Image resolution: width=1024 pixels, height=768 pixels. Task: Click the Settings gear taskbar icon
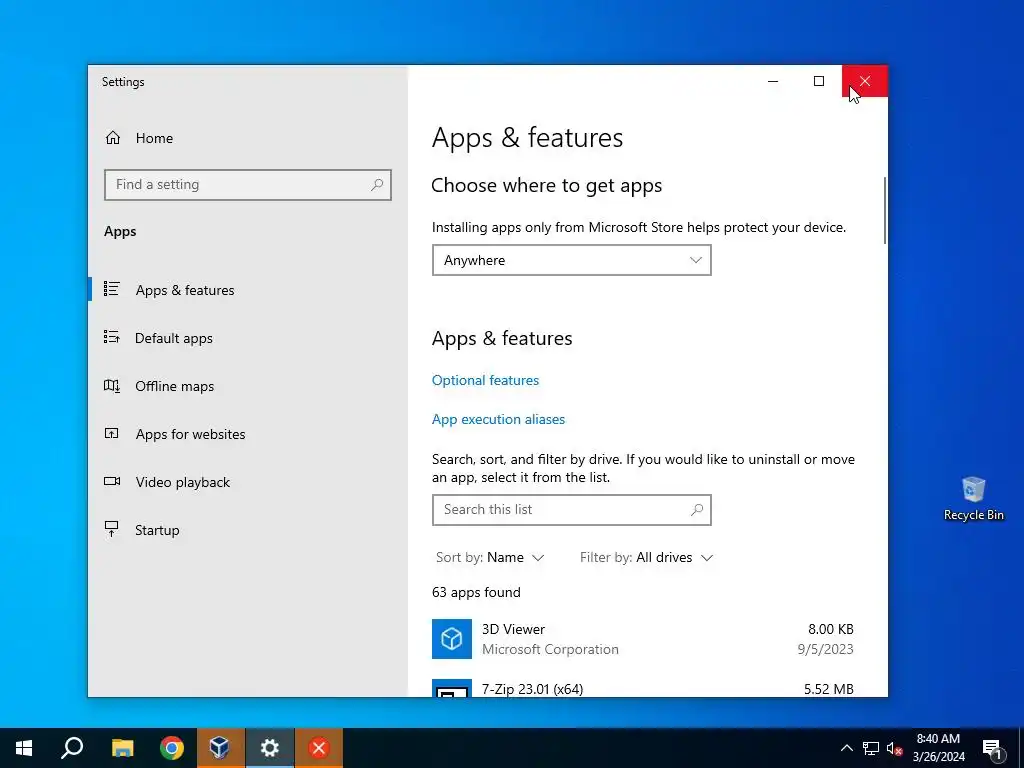click(x=270, y=748)
